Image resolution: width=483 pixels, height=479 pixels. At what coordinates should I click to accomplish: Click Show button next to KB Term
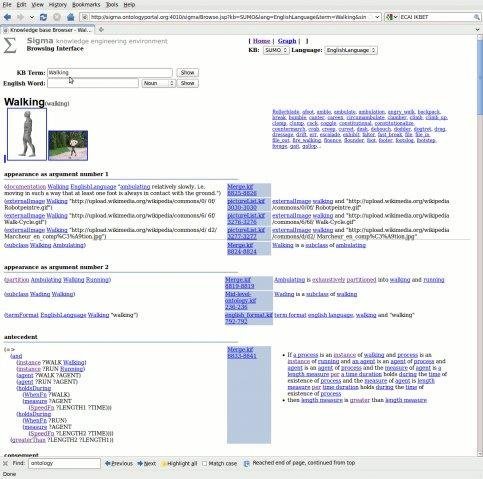pyautogui.click(x=188, y=73)
